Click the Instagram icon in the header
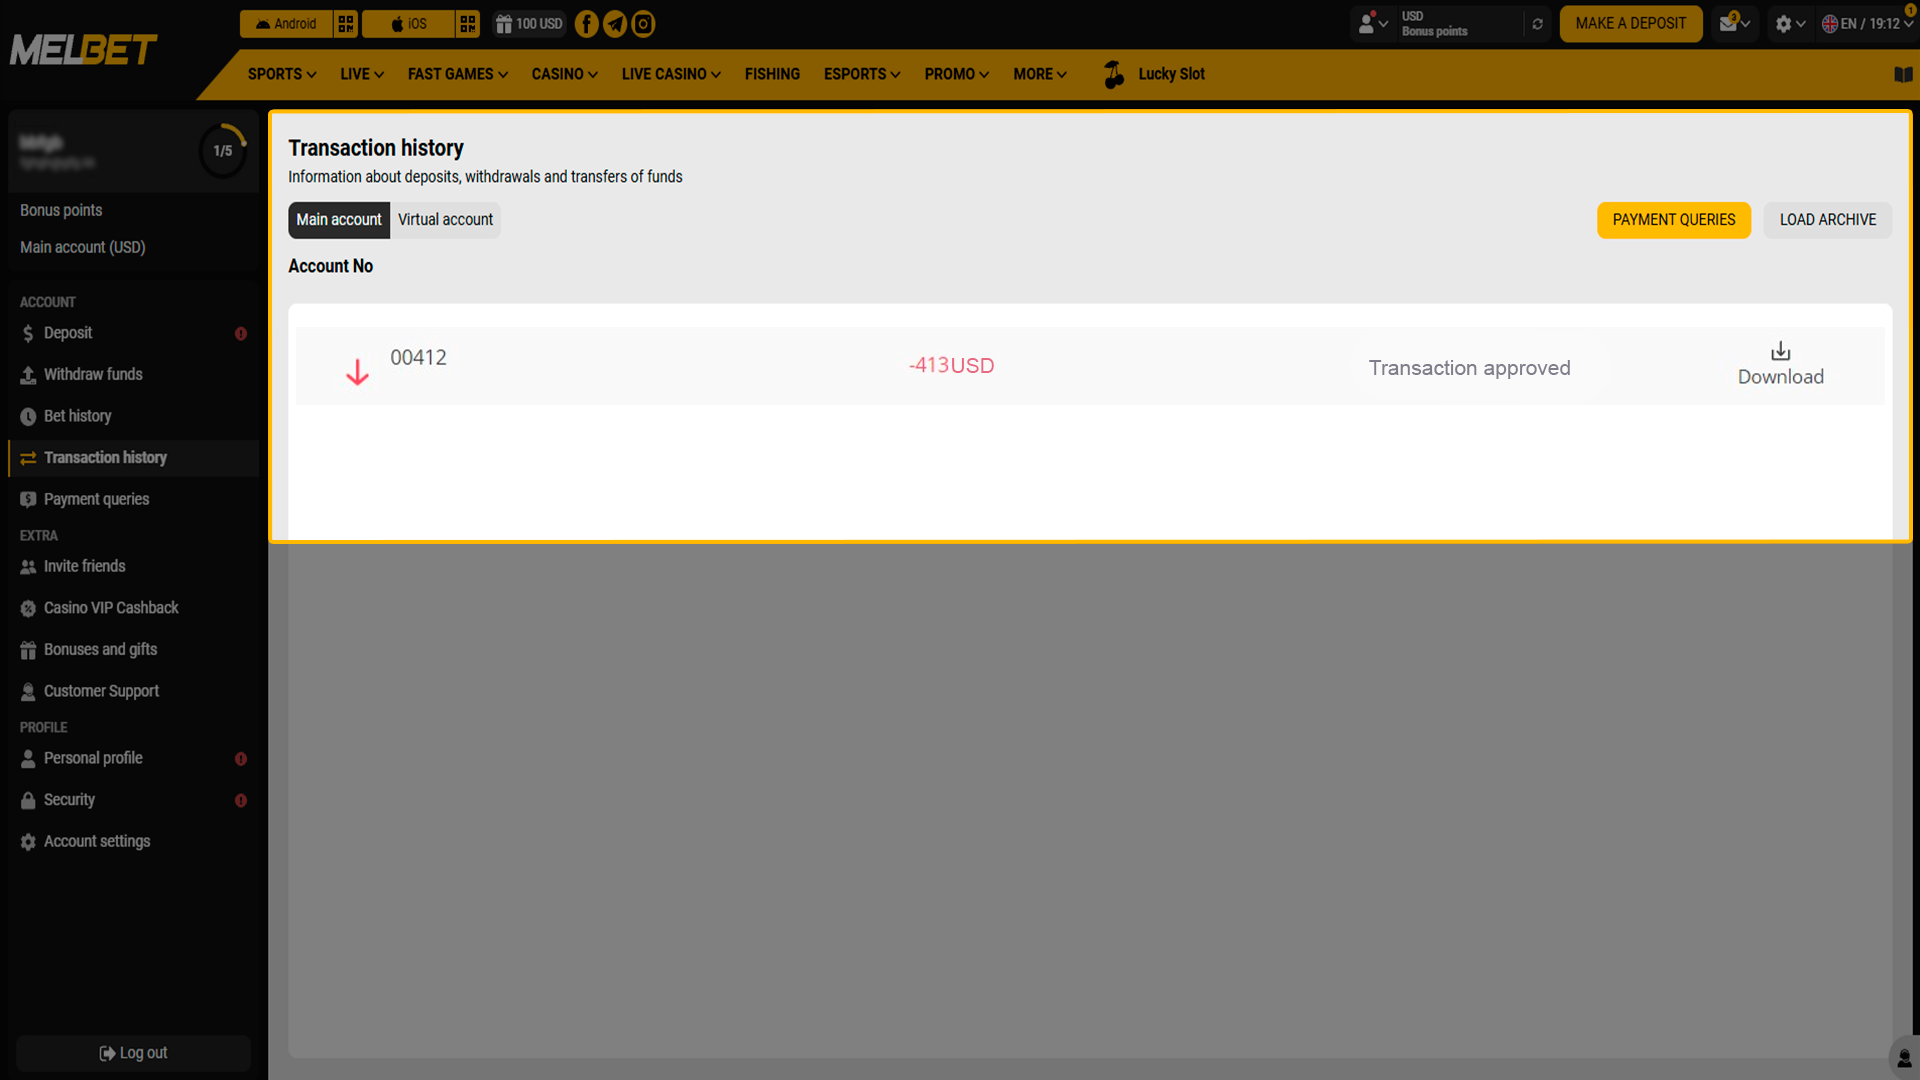This screenshot has height=1080, width=1920. click(643, 23)
